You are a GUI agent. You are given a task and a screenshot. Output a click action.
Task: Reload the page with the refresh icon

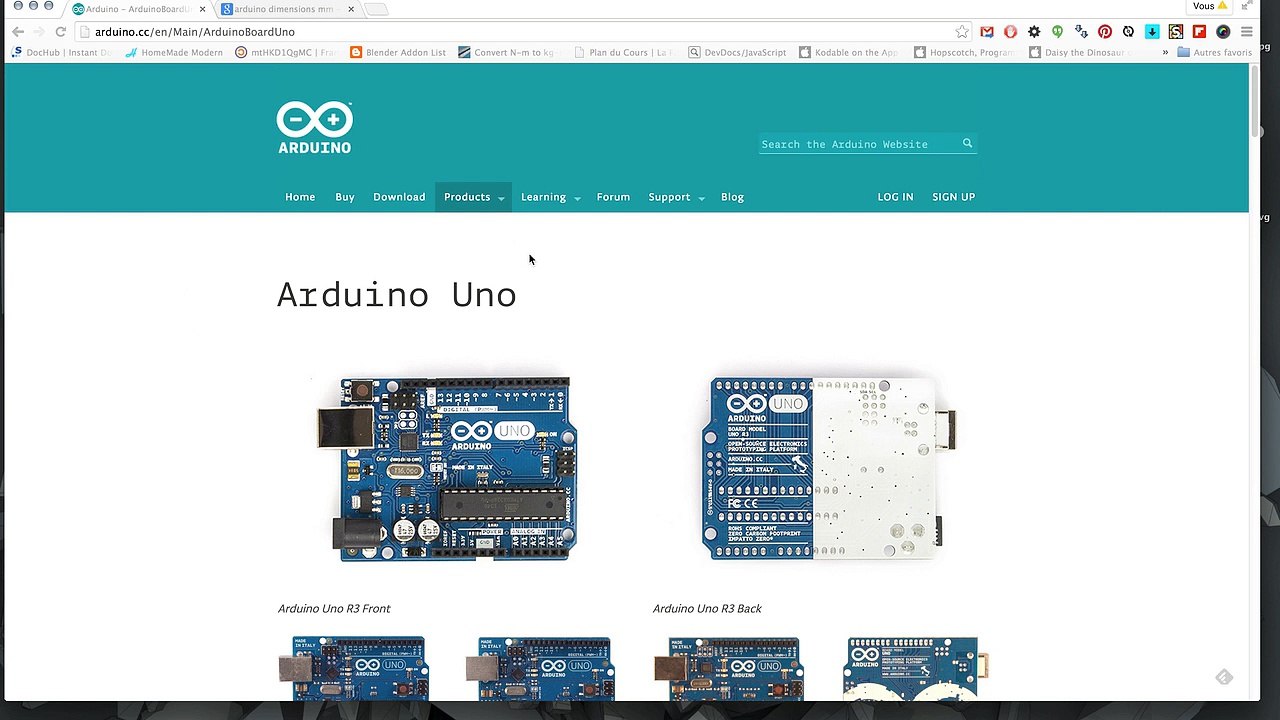pyautogui.click(x=60, y=32)
